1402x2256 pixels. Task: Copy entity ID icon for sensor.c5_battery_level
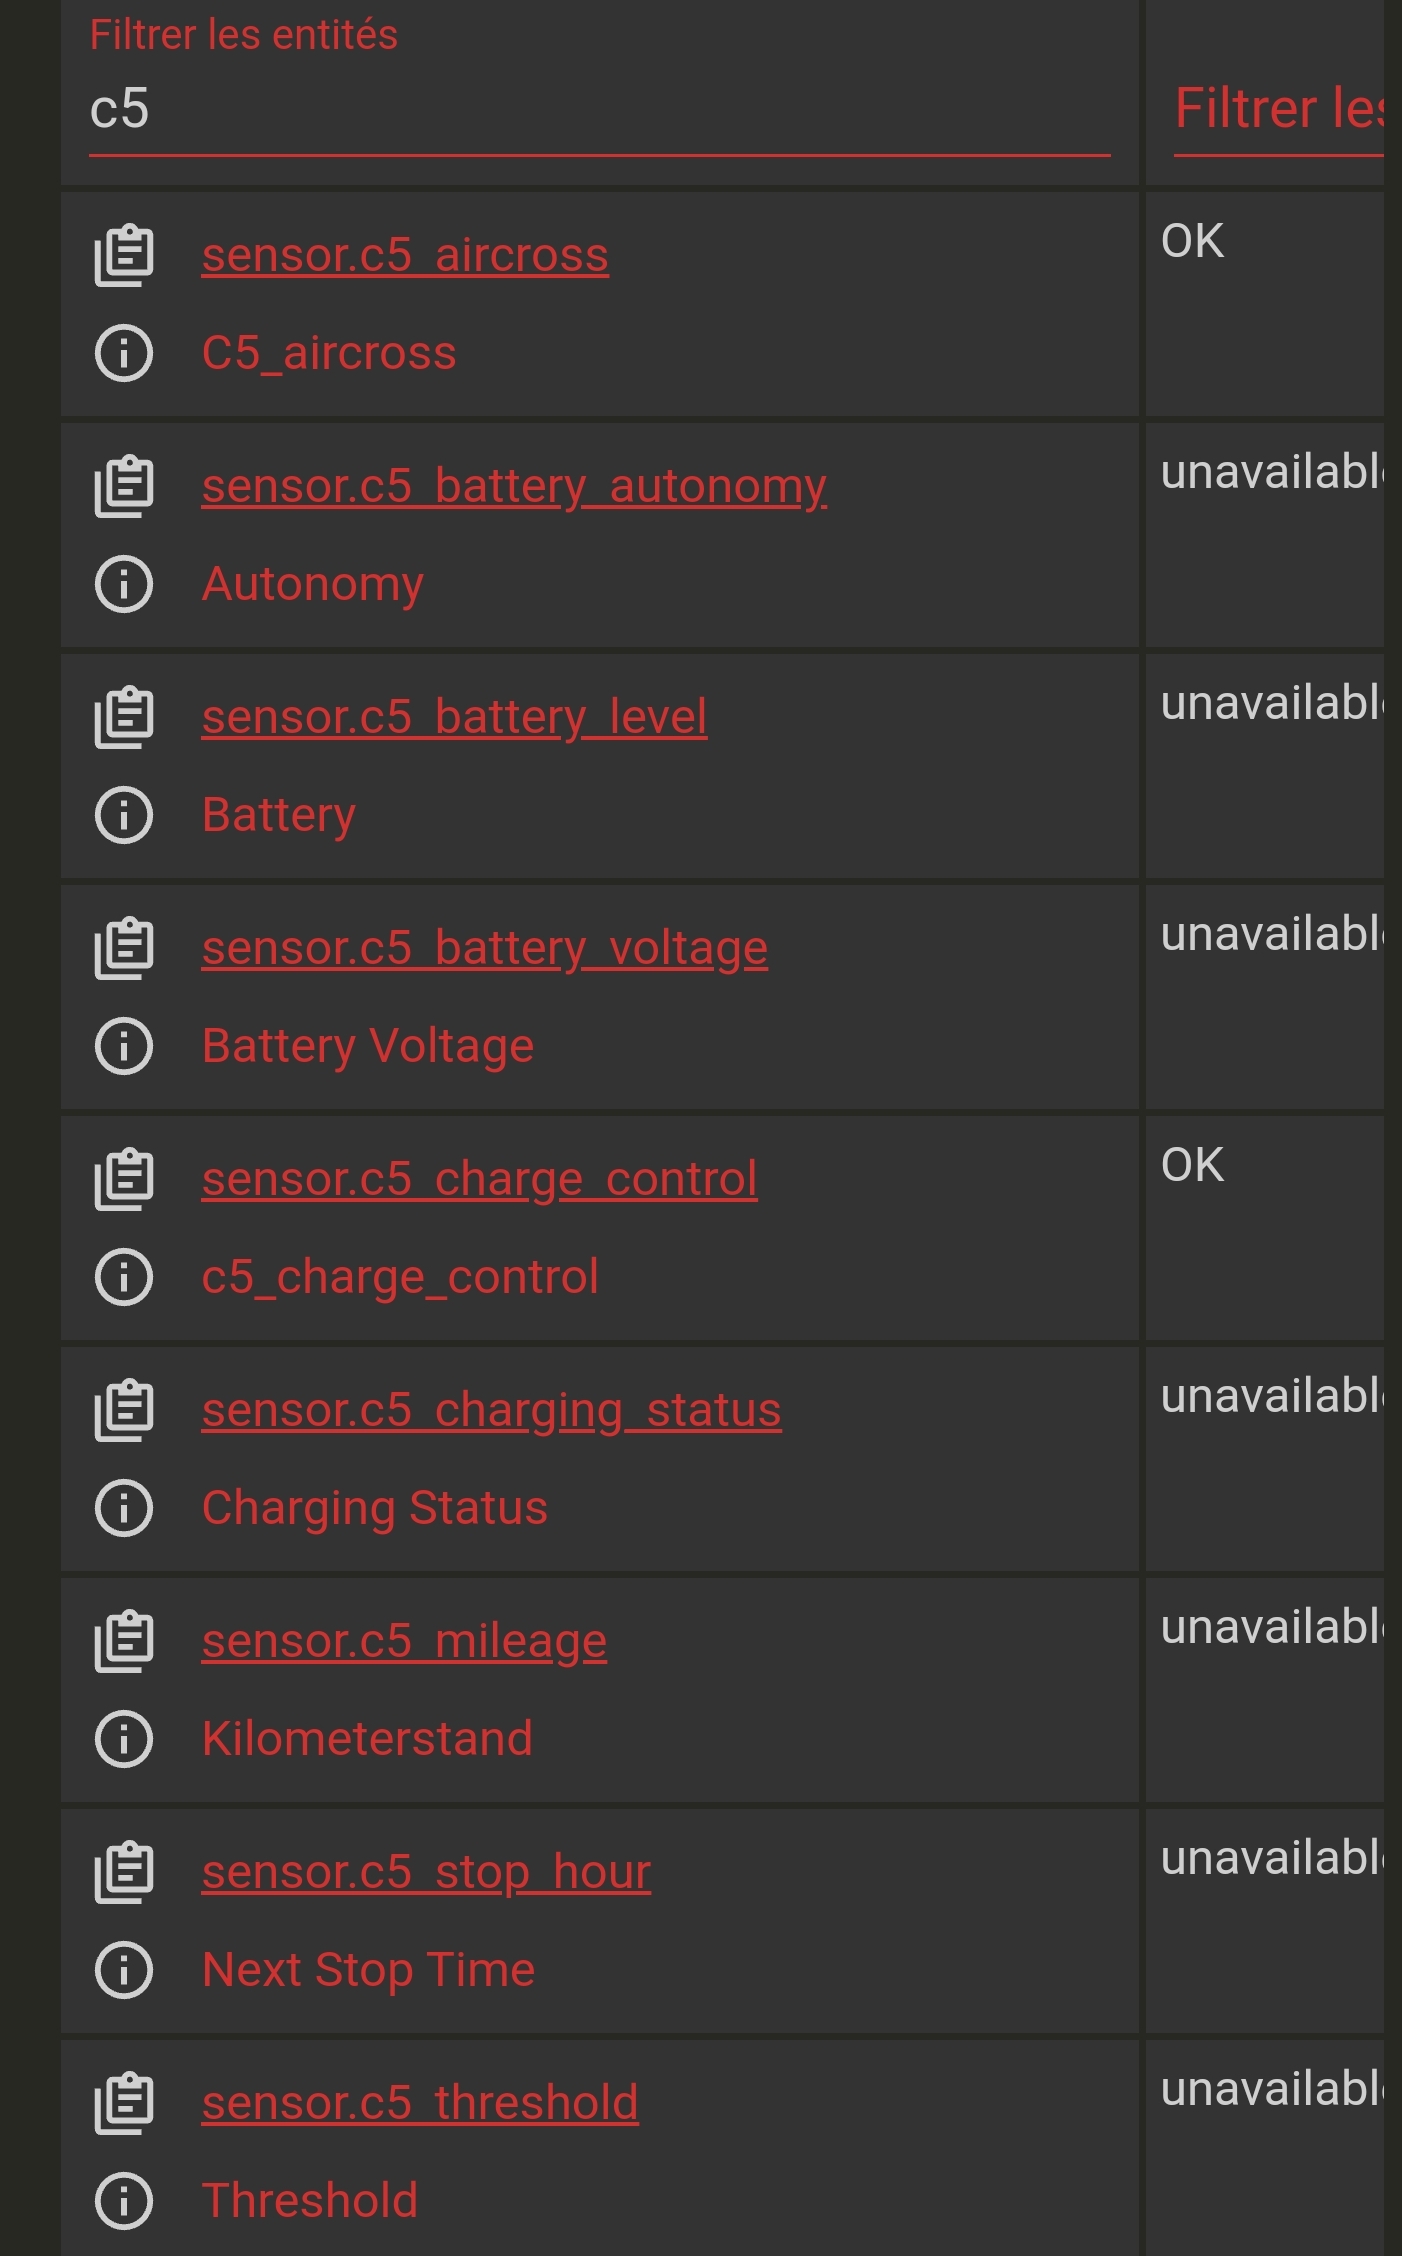point(124,718)
